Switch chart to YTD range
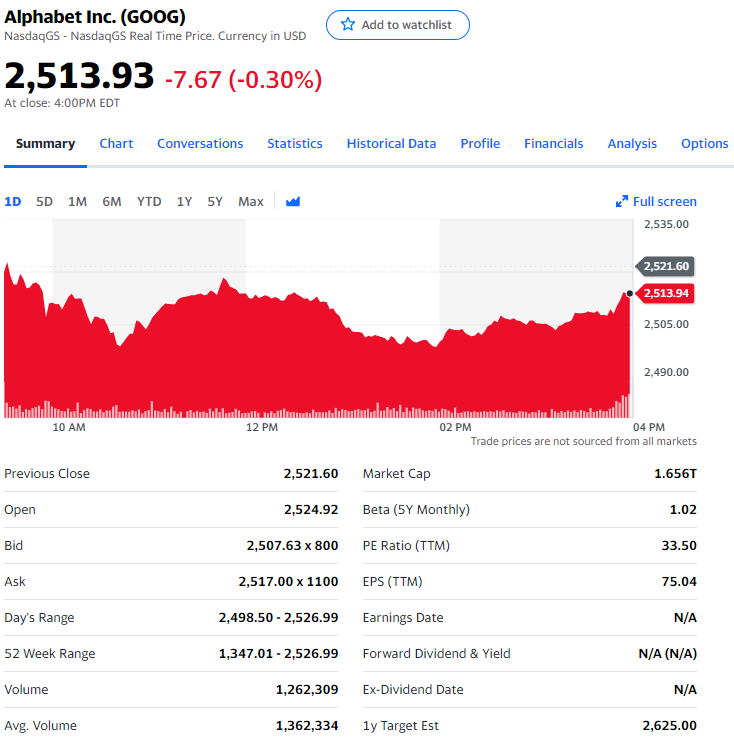This screenshot has width=734, height=747. [x=149, y=202]
